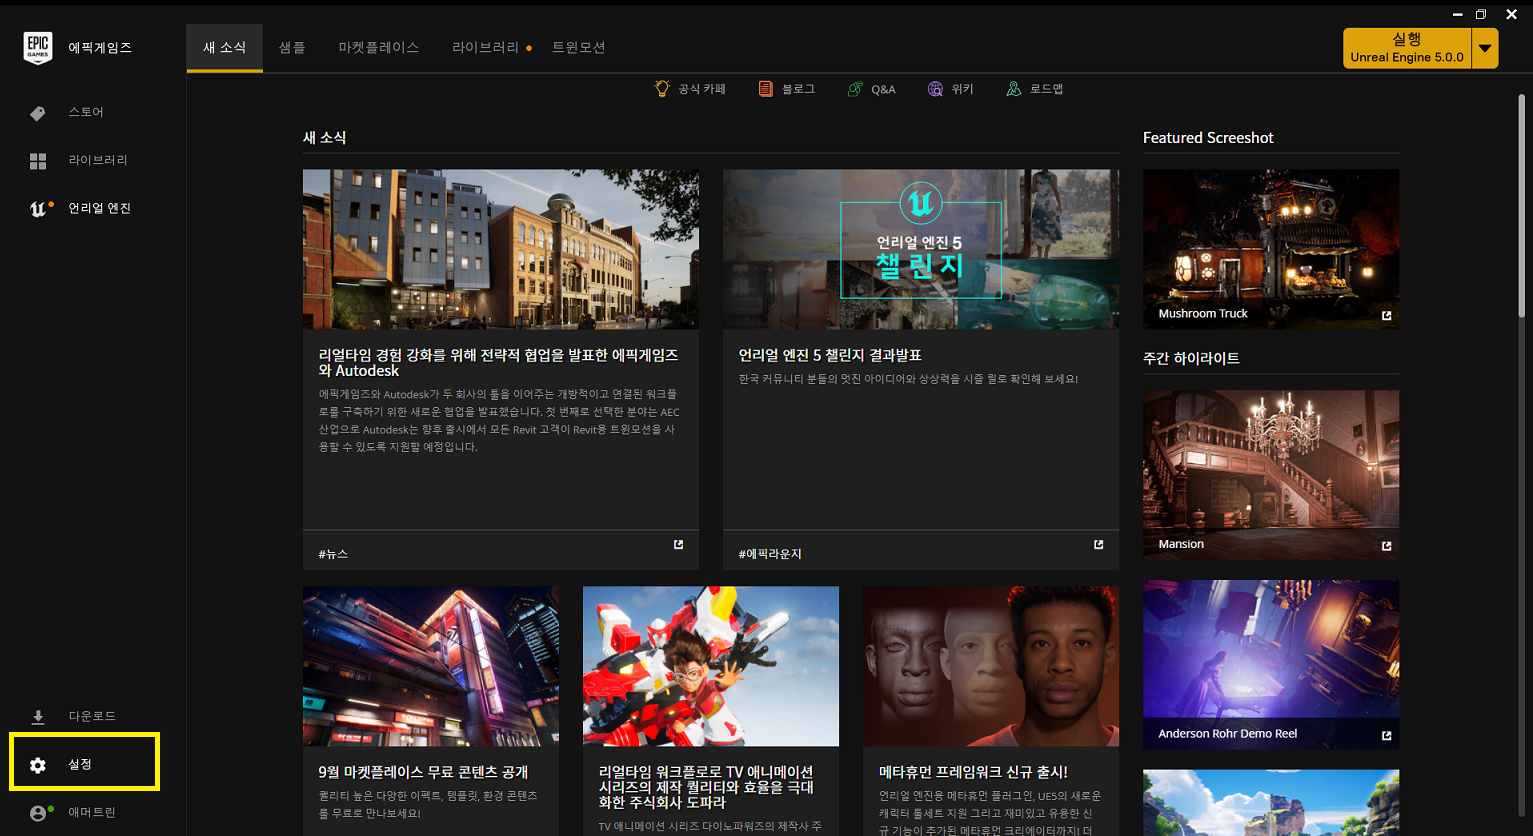1533x836 pixels.
Task: Open external link icon on Mushroom Truck
Action: (1386, 315)
